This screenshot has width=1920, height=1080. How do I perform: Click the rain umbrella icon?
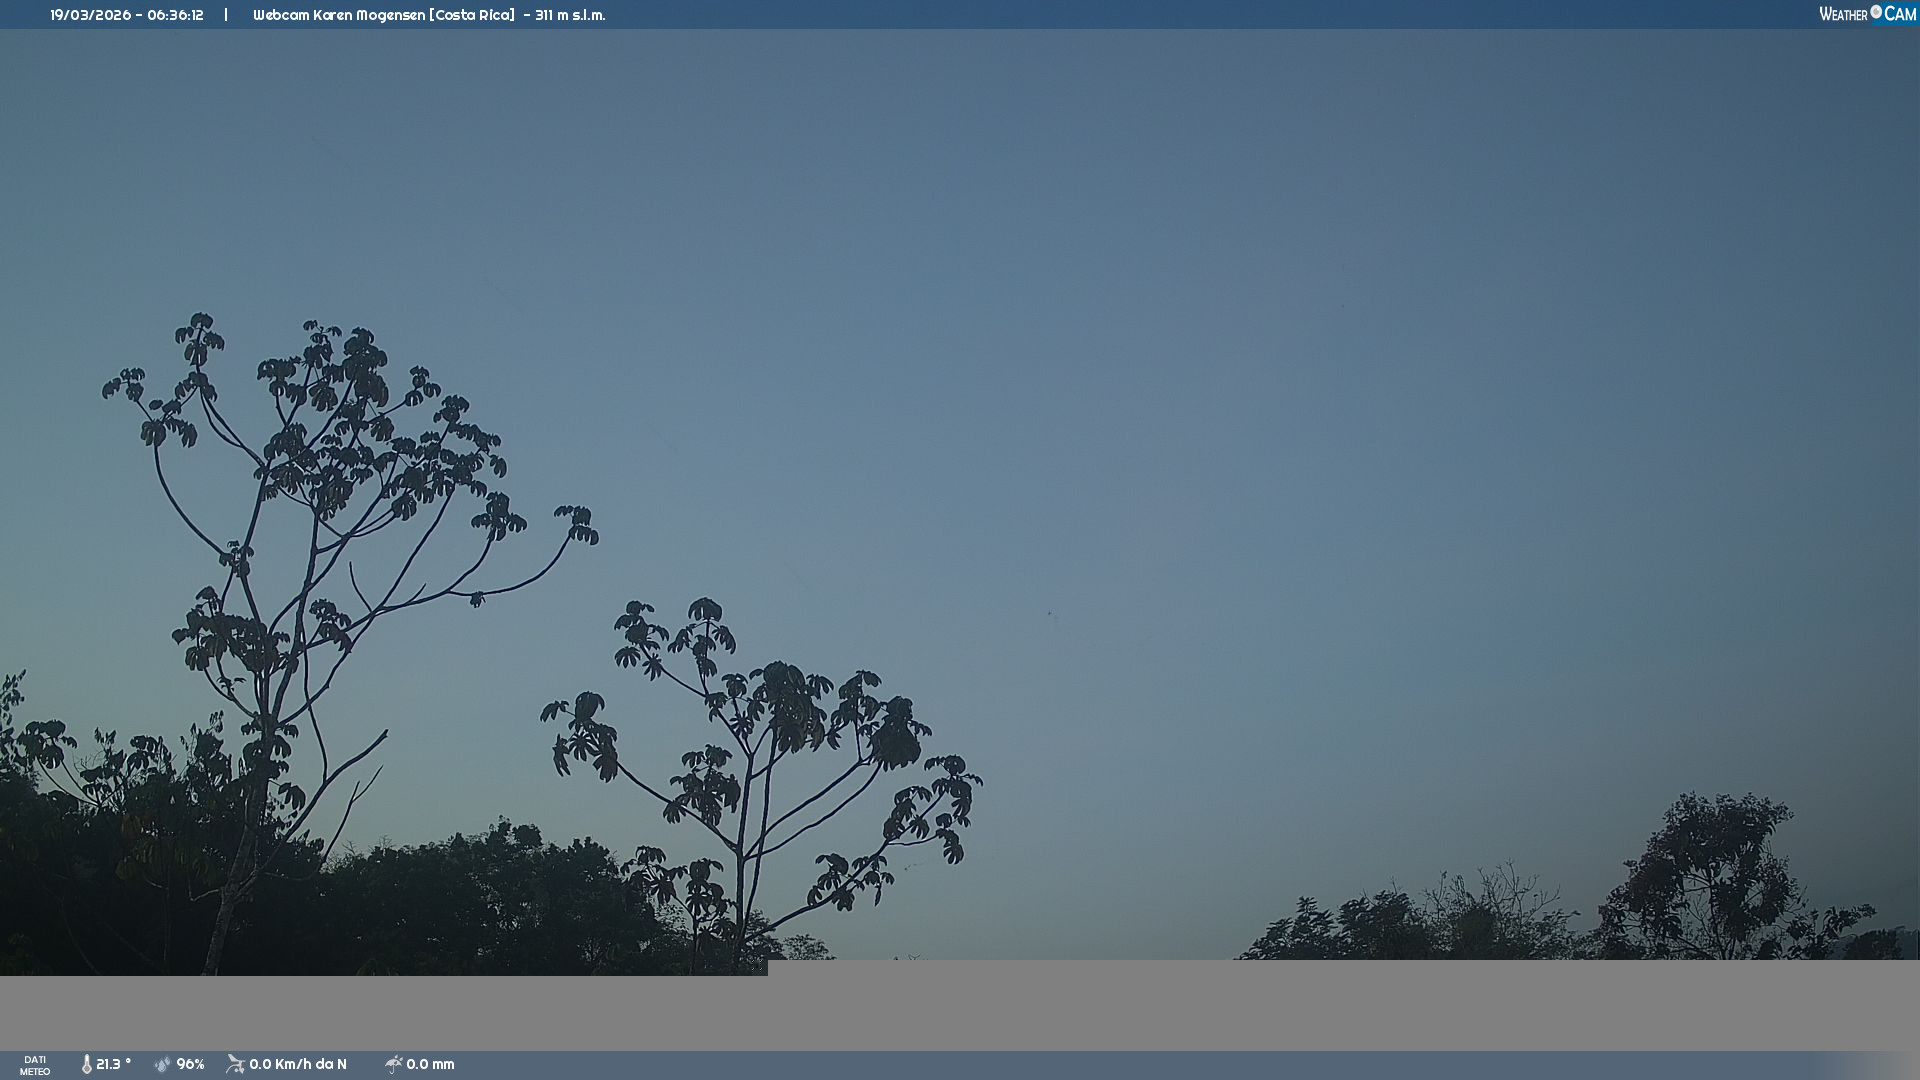[x=393, y=1065]
